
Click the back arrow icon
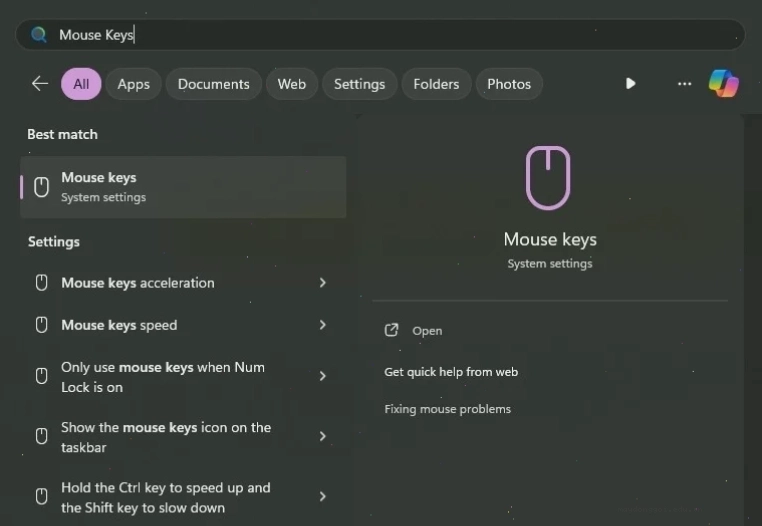coord(40,84)
